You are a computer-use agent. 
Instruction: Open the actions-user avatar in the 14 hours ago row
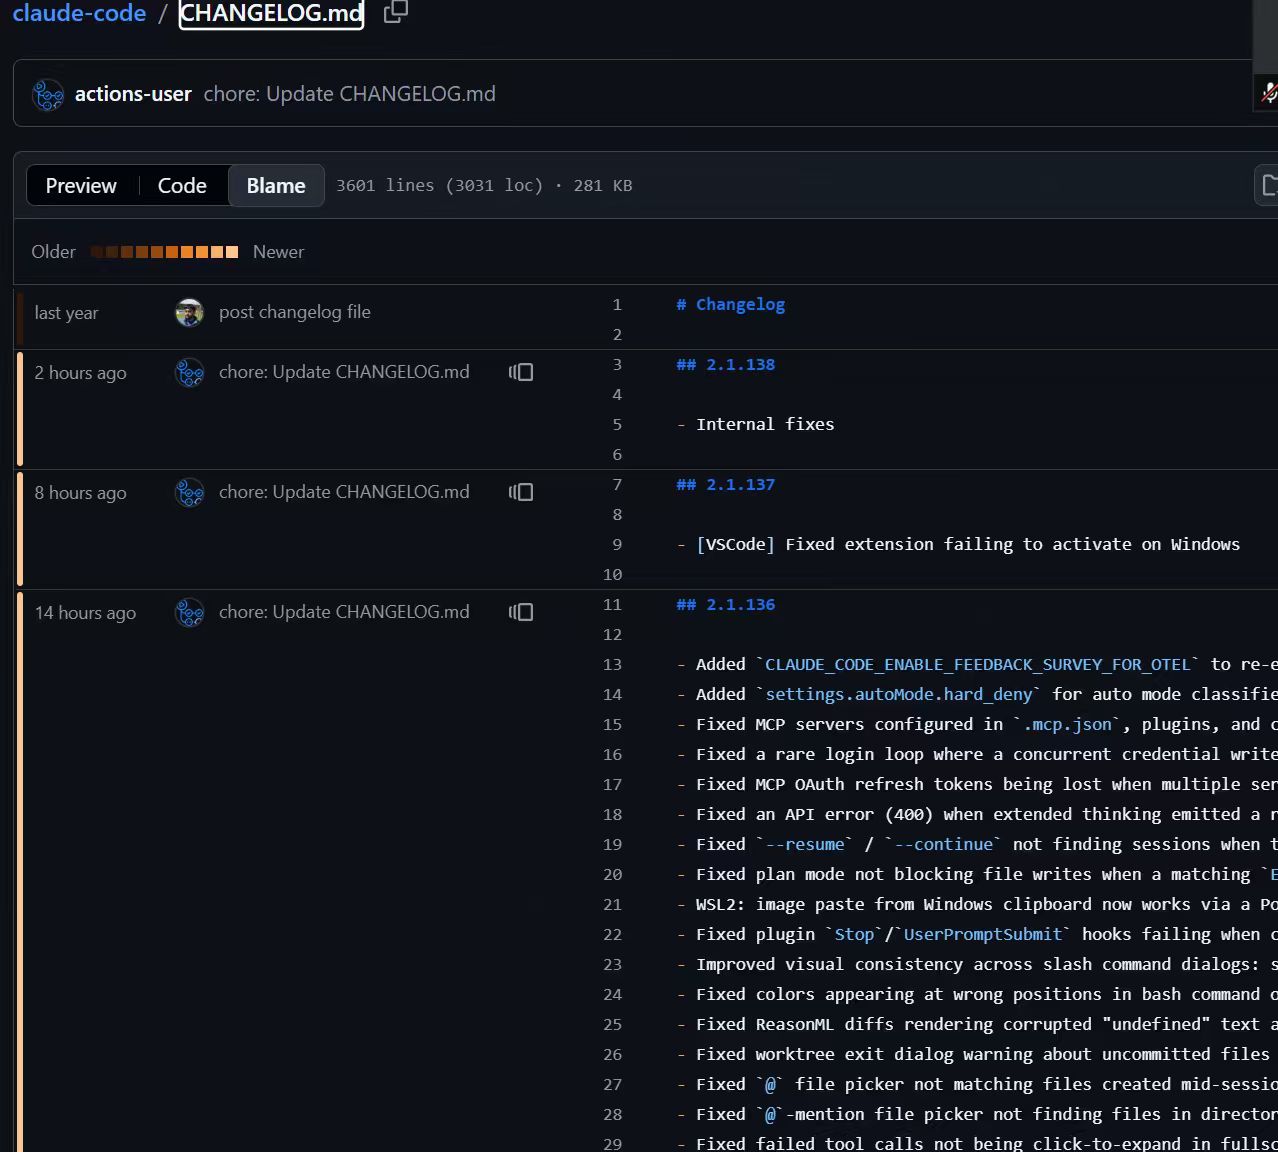point(189,613)
